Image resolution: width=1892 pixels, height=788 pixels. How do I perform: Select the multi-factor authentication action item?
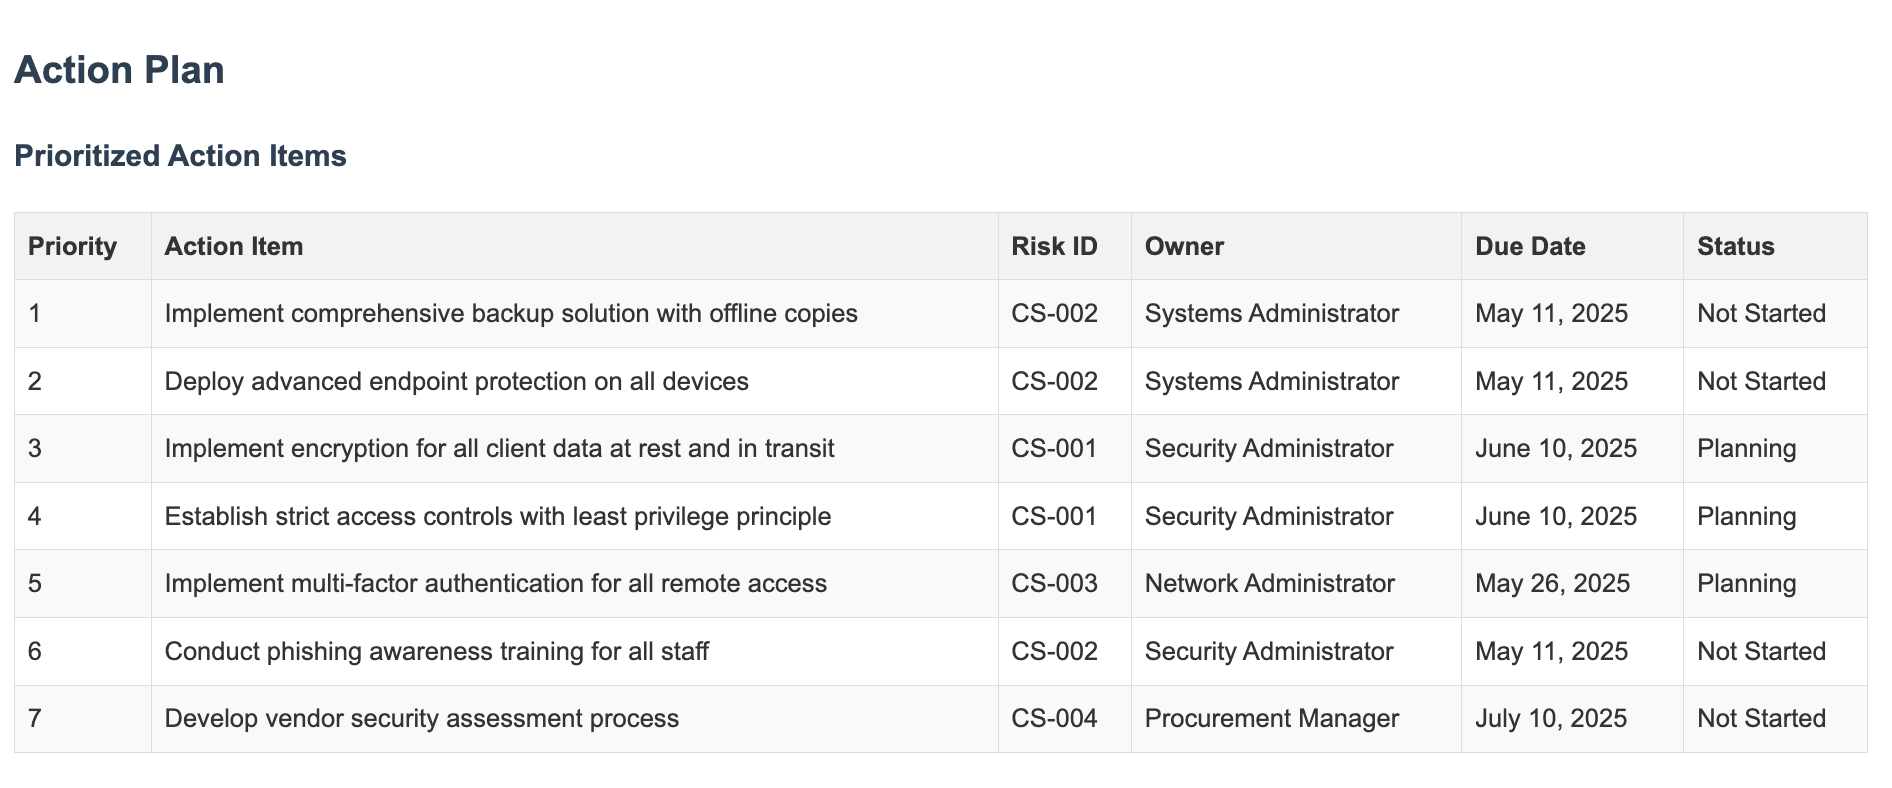pos(495,583)
